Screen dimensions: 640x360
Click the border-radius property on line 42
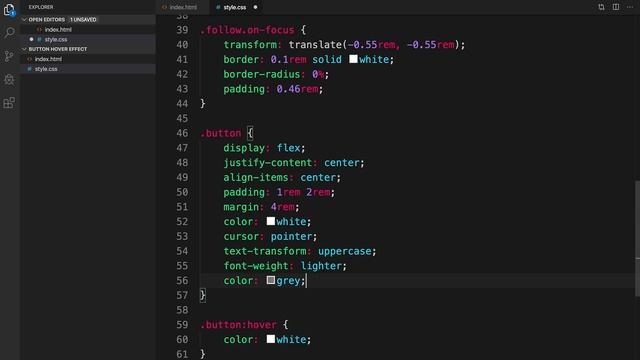tap(262, 74)
